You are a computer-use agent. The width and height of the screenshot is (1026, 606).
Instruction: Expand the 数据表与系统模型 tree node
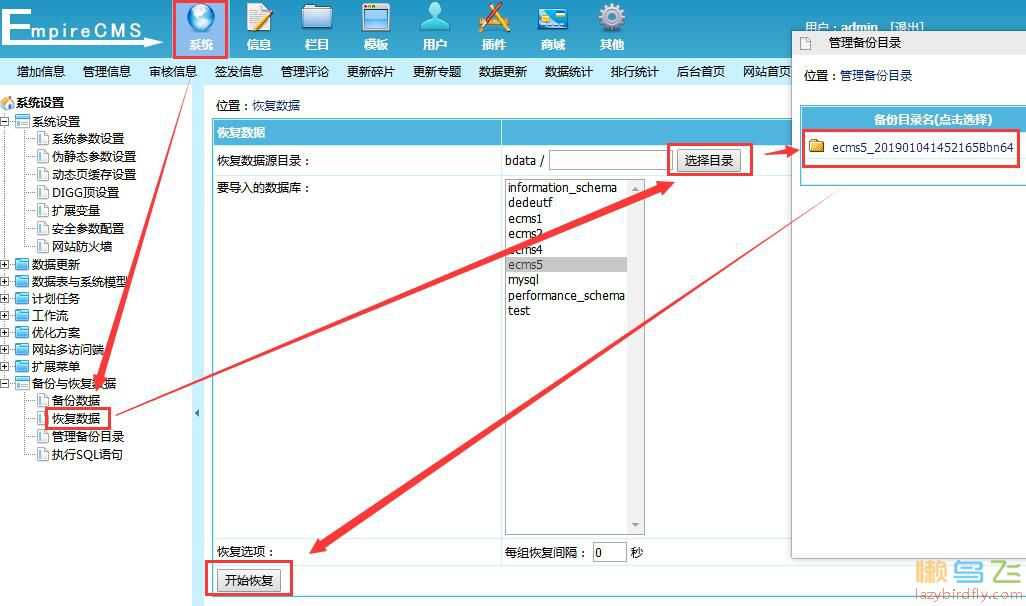pos(5,281)
